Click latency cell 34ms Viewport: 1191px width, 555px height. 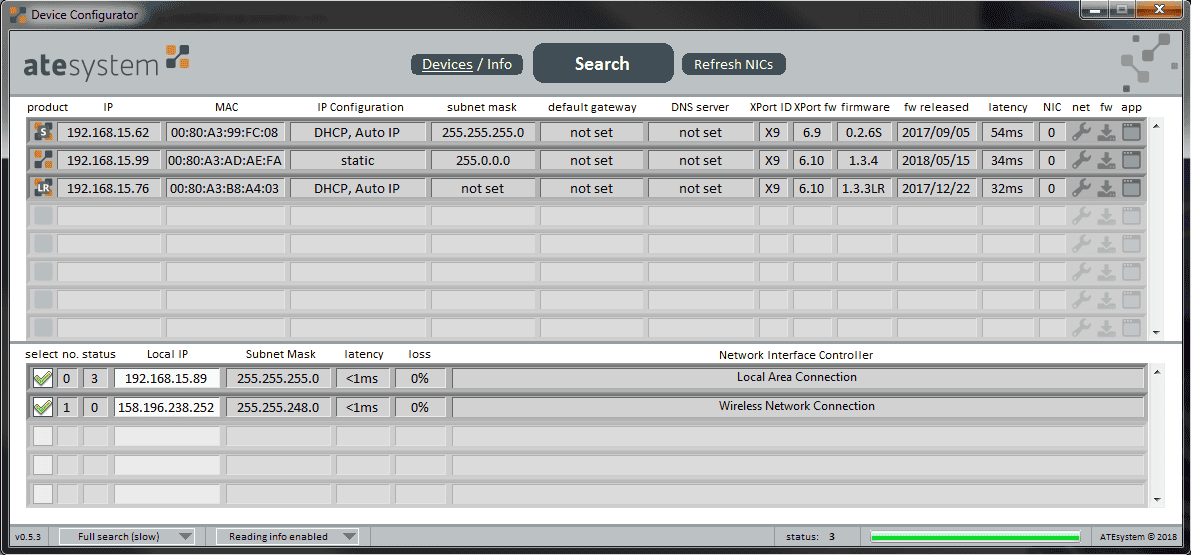[1008, 160]
